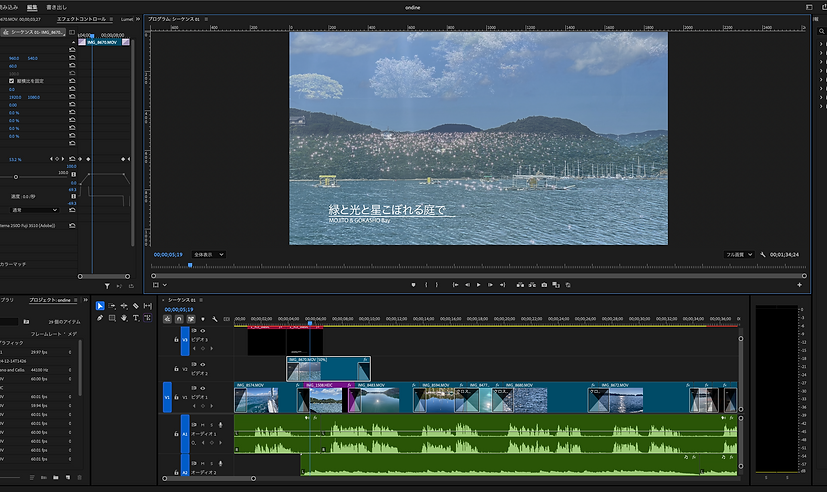Open the 通常 blend mode dropdown
The image size is (827, 492).
tap(35, 210)
